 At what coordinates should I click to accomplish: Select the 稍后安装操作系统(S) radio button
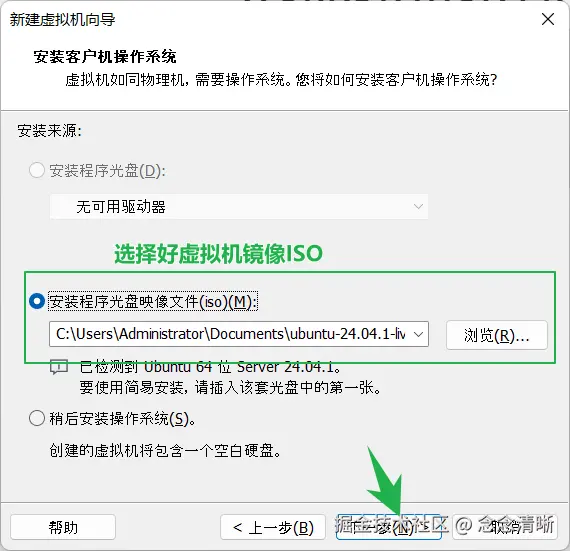tap(37, 418)
